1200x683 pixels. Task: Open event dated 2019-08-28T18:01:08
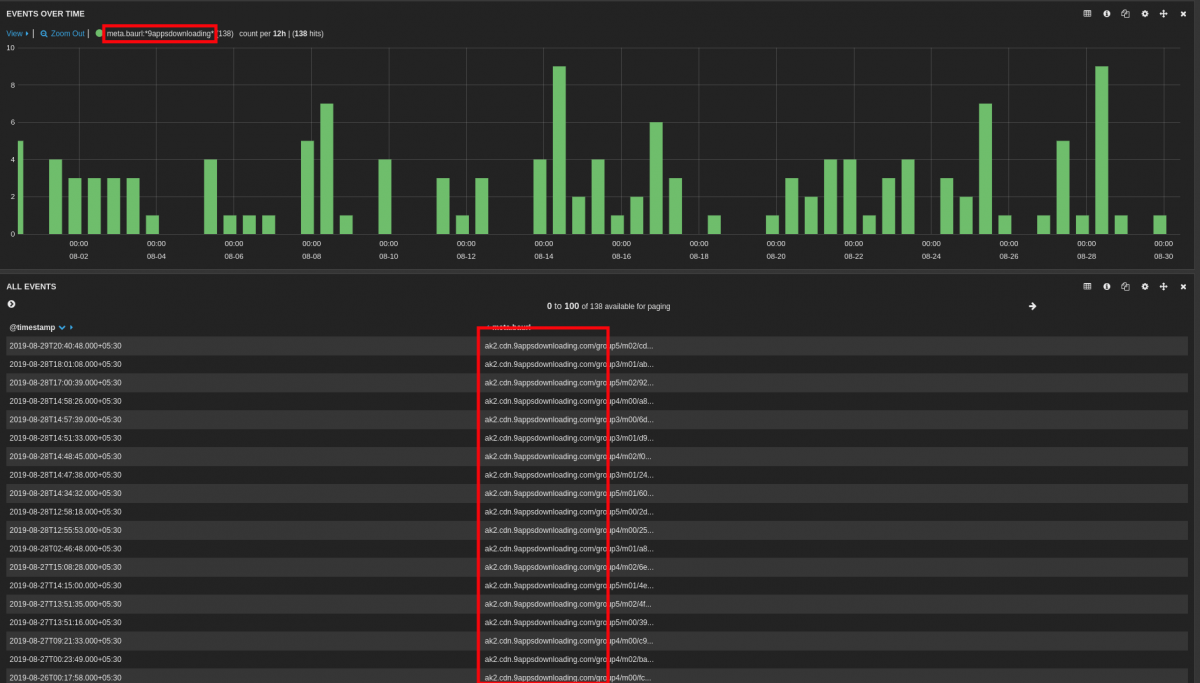(x=66, y=364)
